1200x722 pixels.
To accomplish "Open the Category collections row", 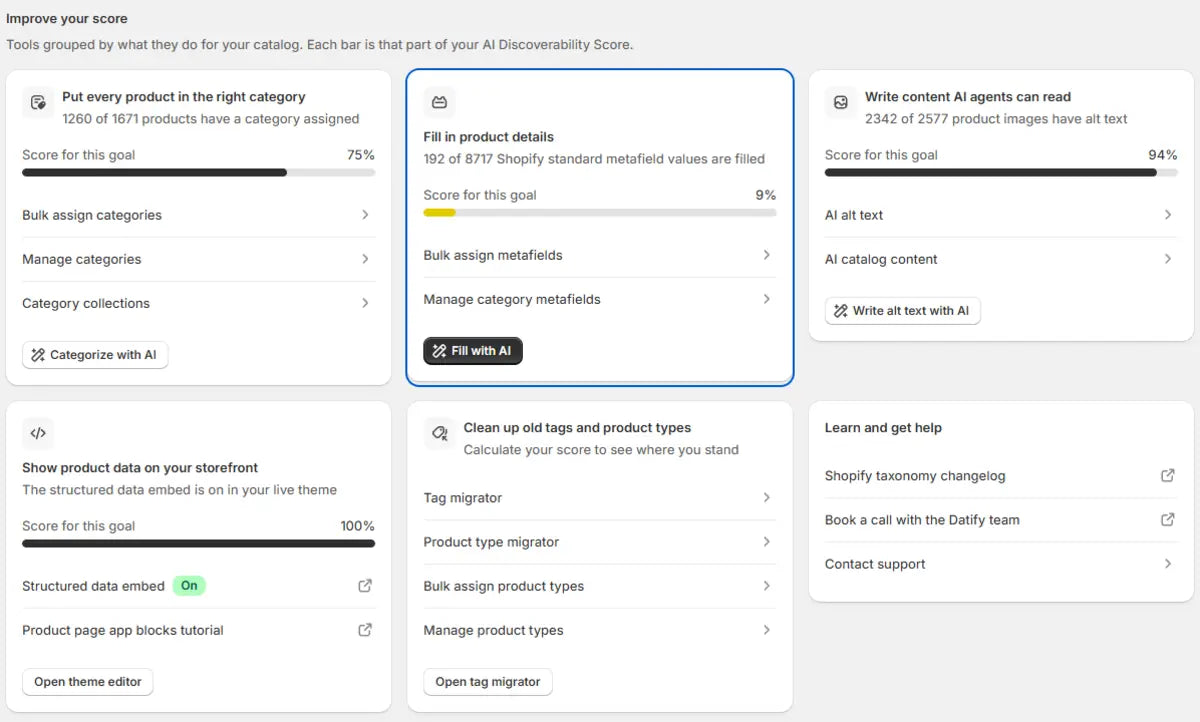I will tap(198, 303).
